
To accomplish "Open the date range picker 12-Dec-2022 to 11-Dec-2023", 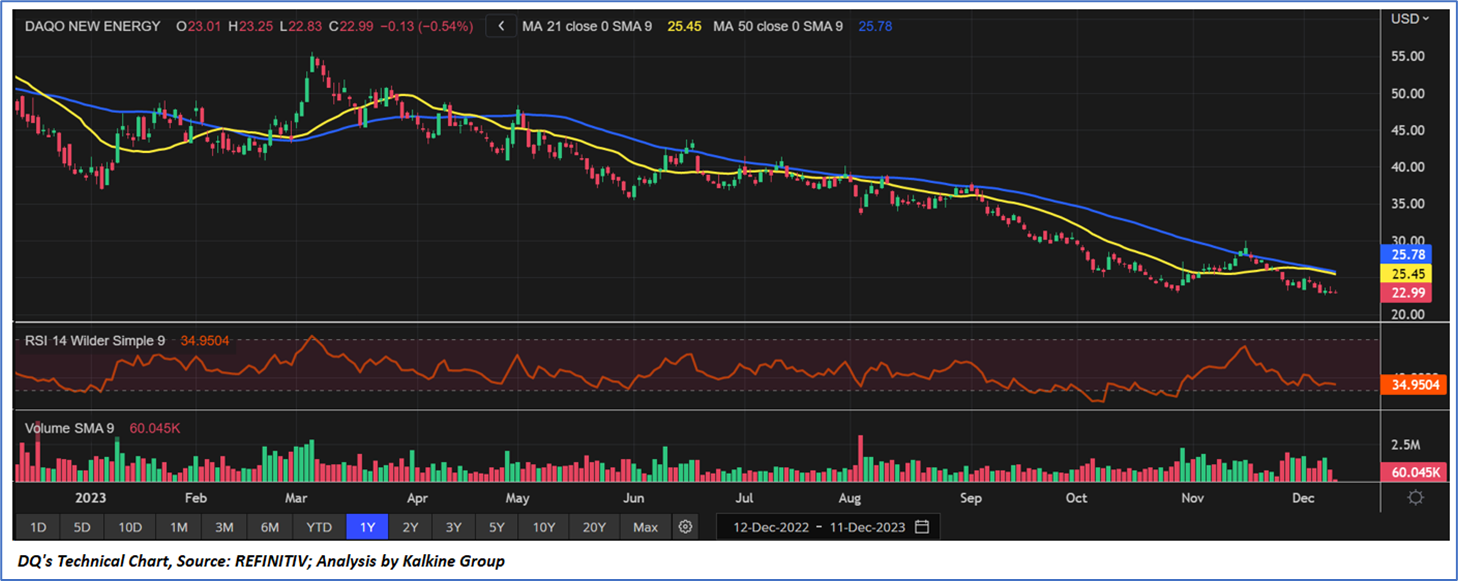I will click(x=829, y=526).
